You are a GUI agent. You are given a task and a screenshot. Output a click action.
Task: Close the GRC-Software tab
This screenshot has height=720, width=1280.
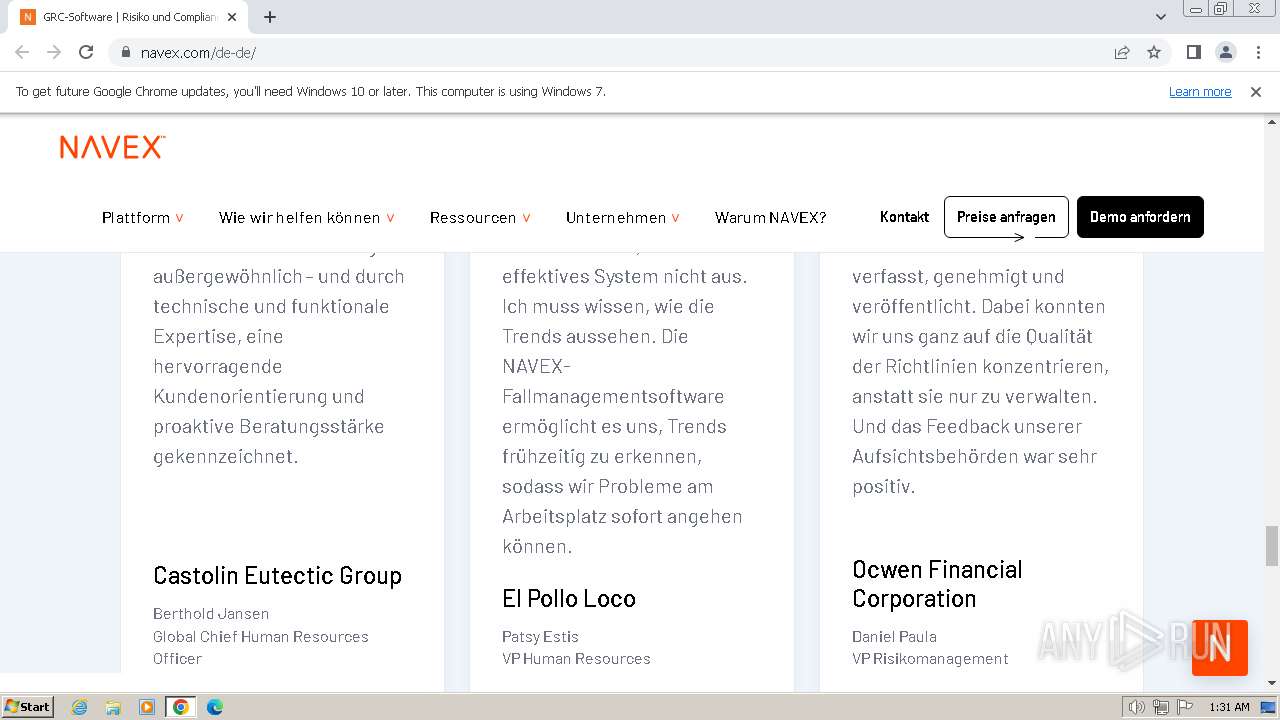[x=232, y=17]
